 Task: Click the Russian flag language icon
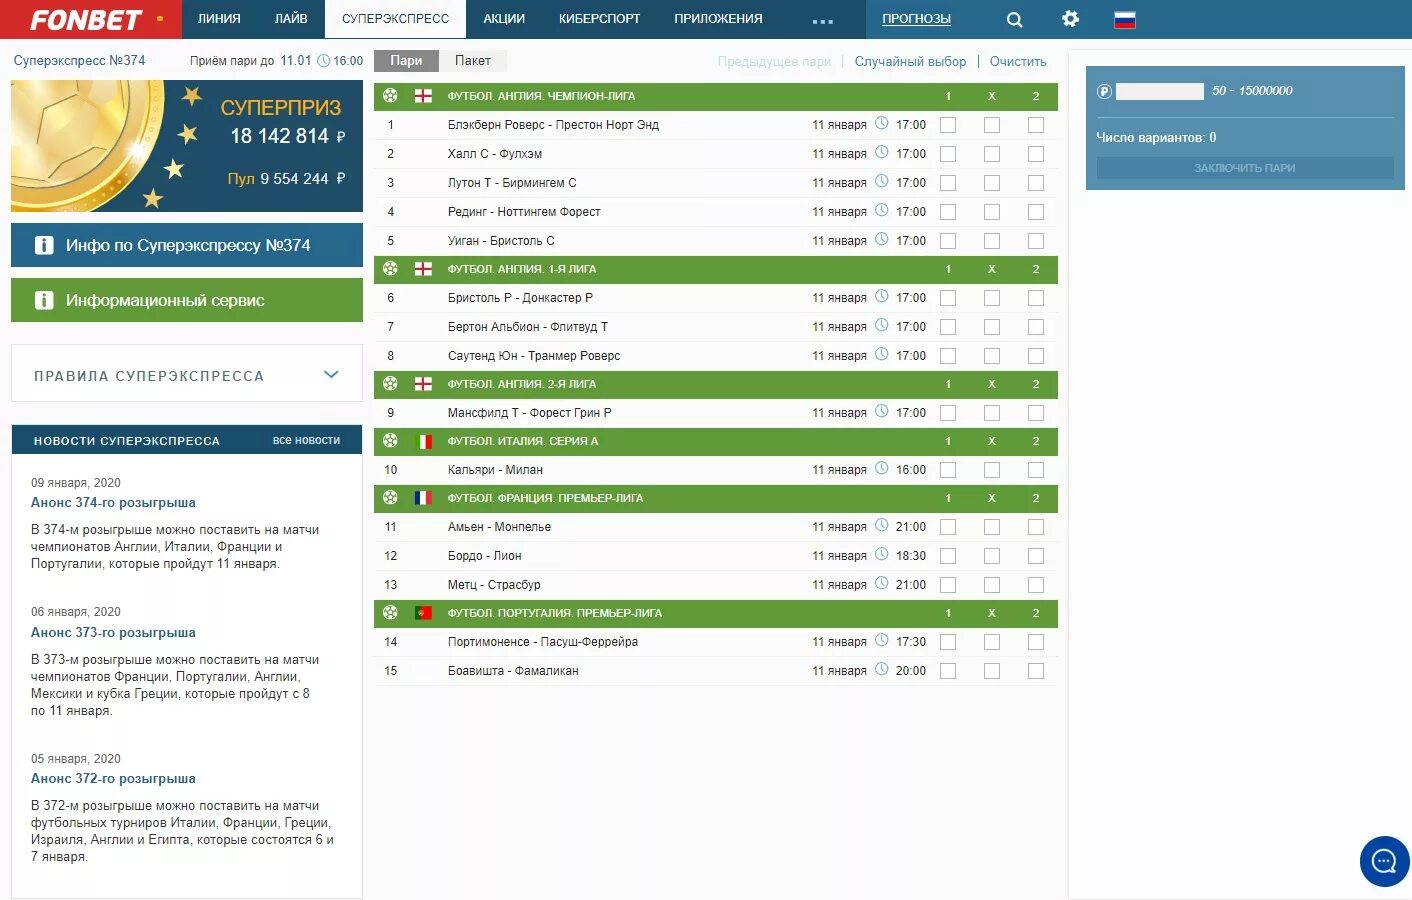[1125, 19]
